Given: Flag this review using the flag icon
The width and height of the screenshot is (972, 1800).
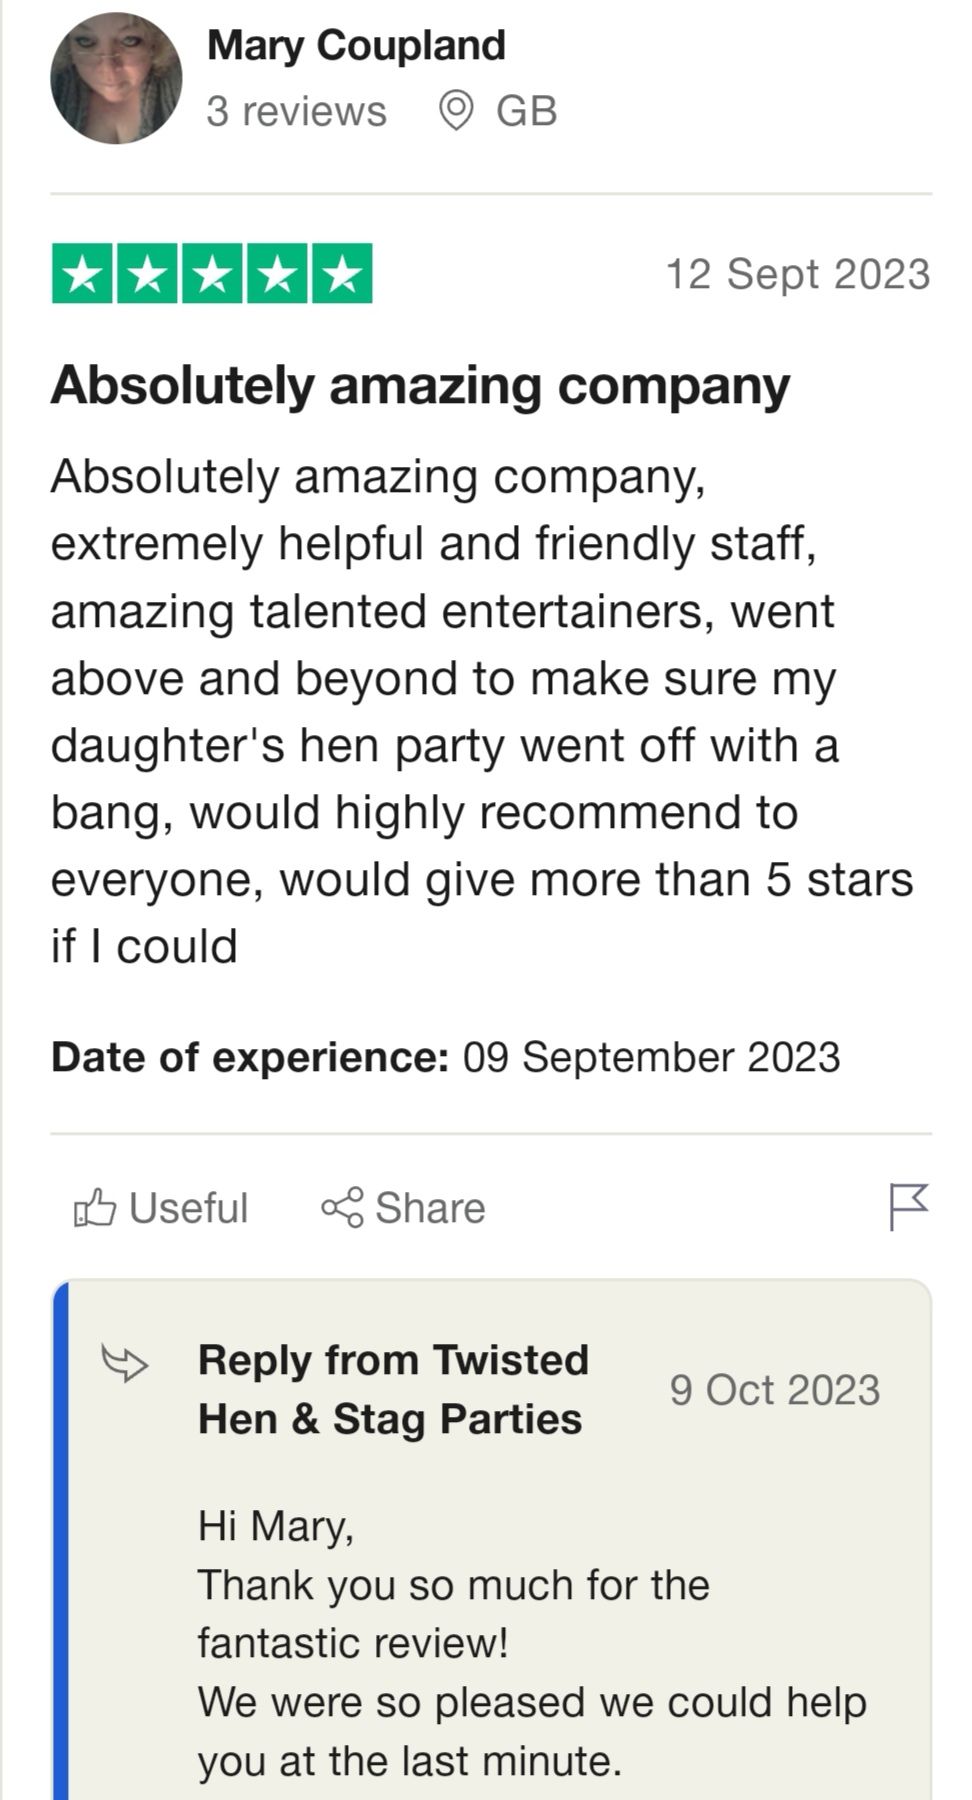Looking at the screenshot, I should pyautogui.click(x=908, y=1207).
